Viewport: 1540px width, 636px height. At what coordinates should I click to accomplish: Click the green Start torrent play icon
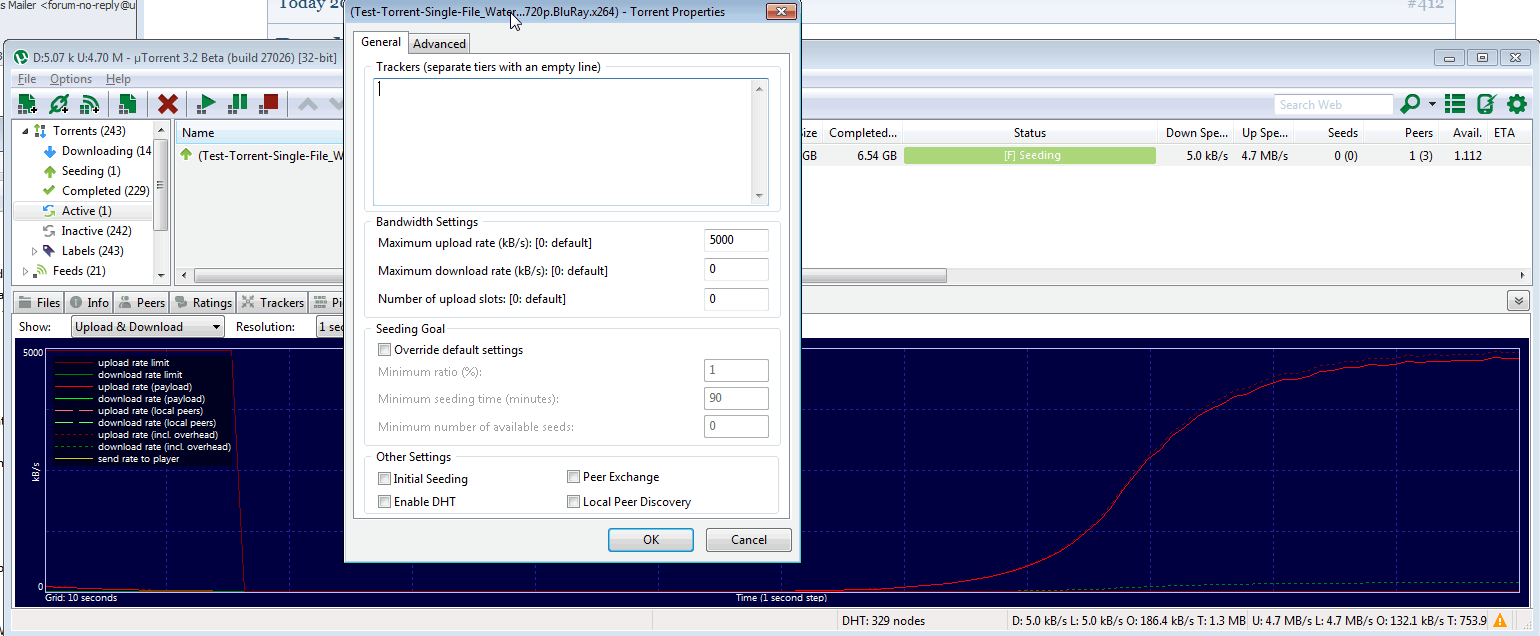click(207, 103)
